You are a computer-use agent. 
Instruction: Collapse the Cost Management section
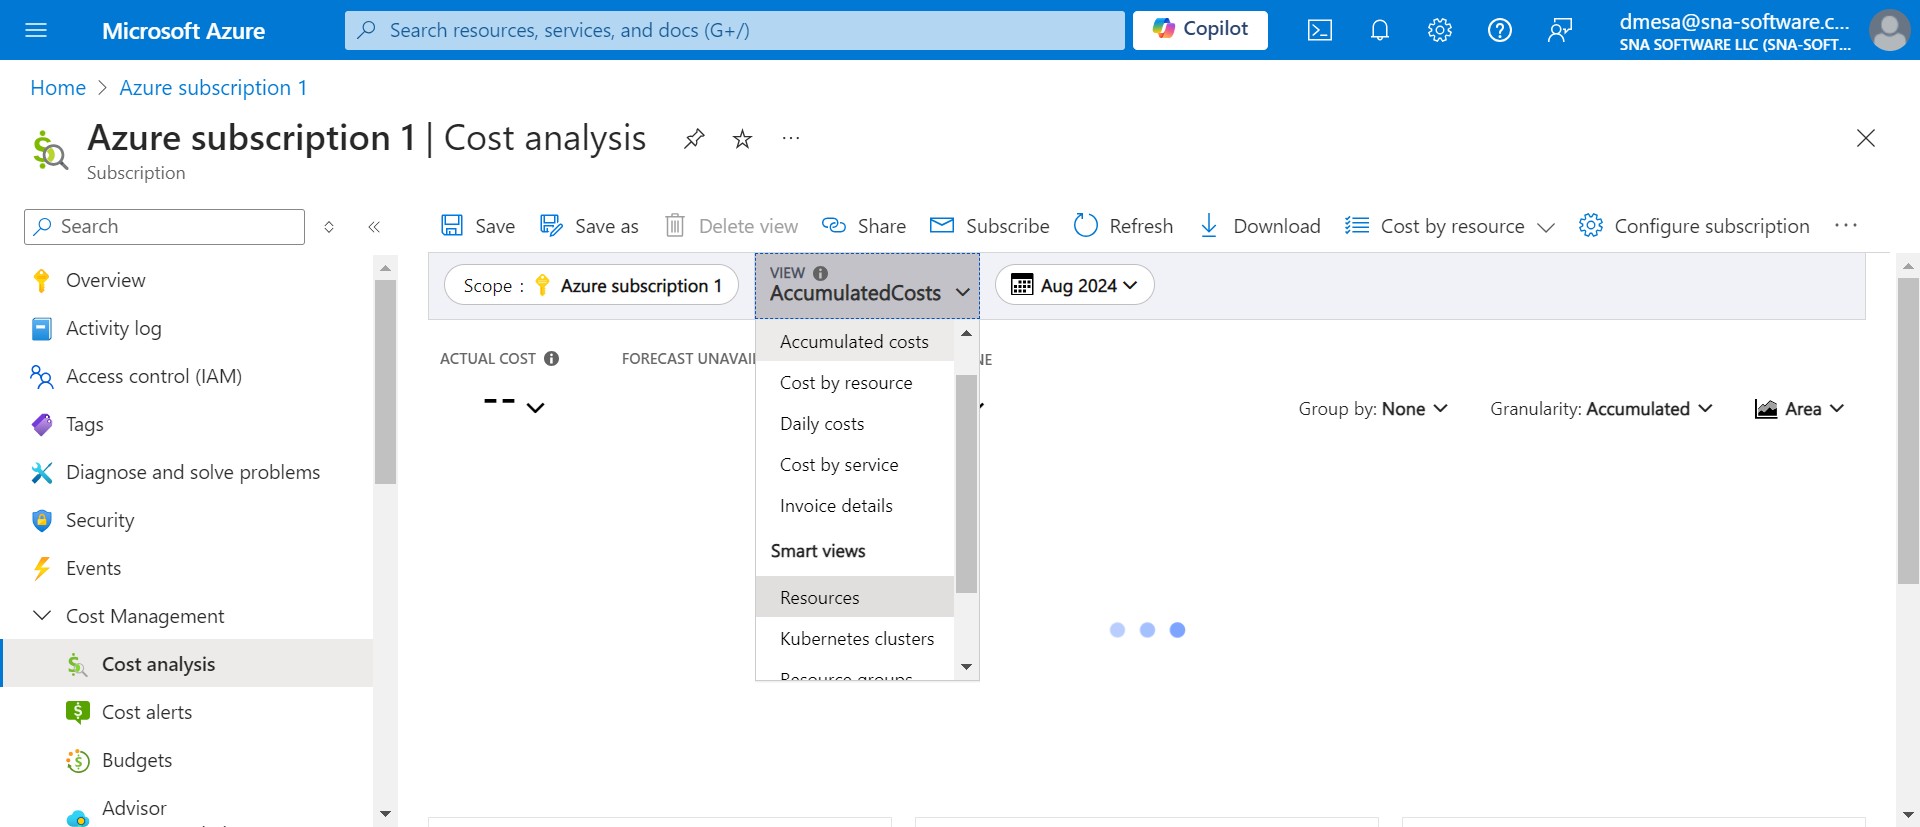click(42, 616)
